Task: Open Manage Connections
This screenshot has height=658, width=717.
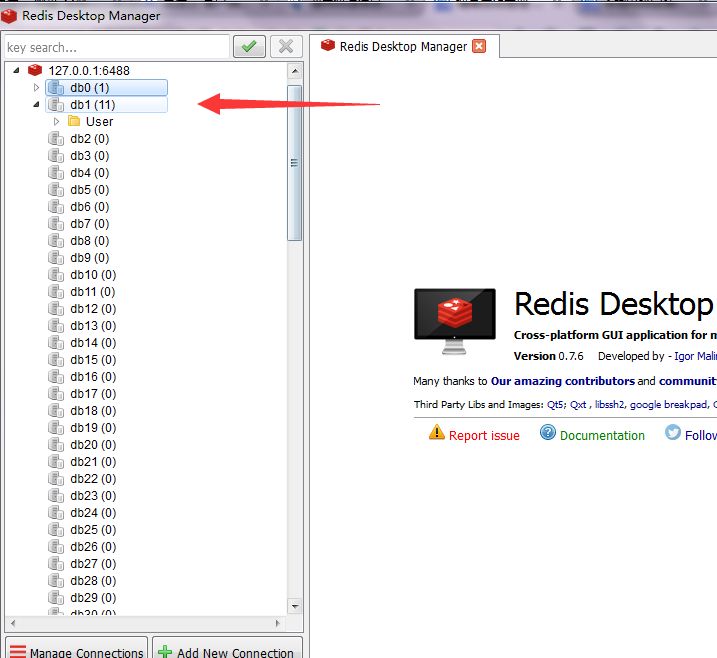Action: [x=77, y=649]
